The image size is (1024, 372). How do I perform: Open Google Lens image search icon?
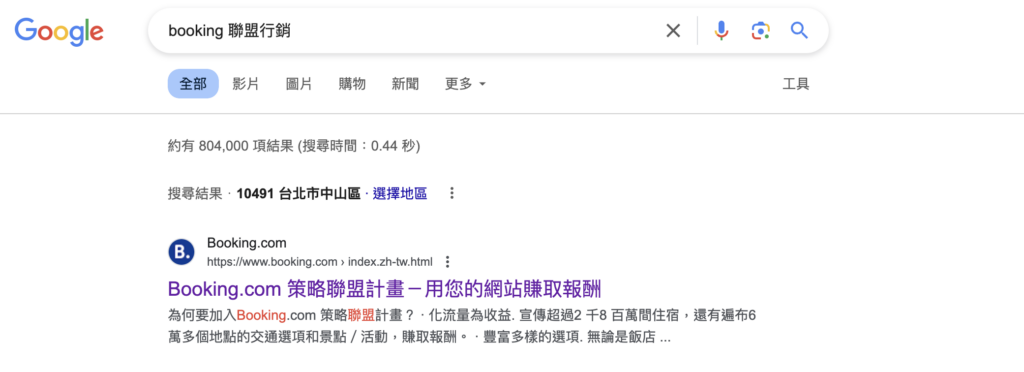coord(760,31)
